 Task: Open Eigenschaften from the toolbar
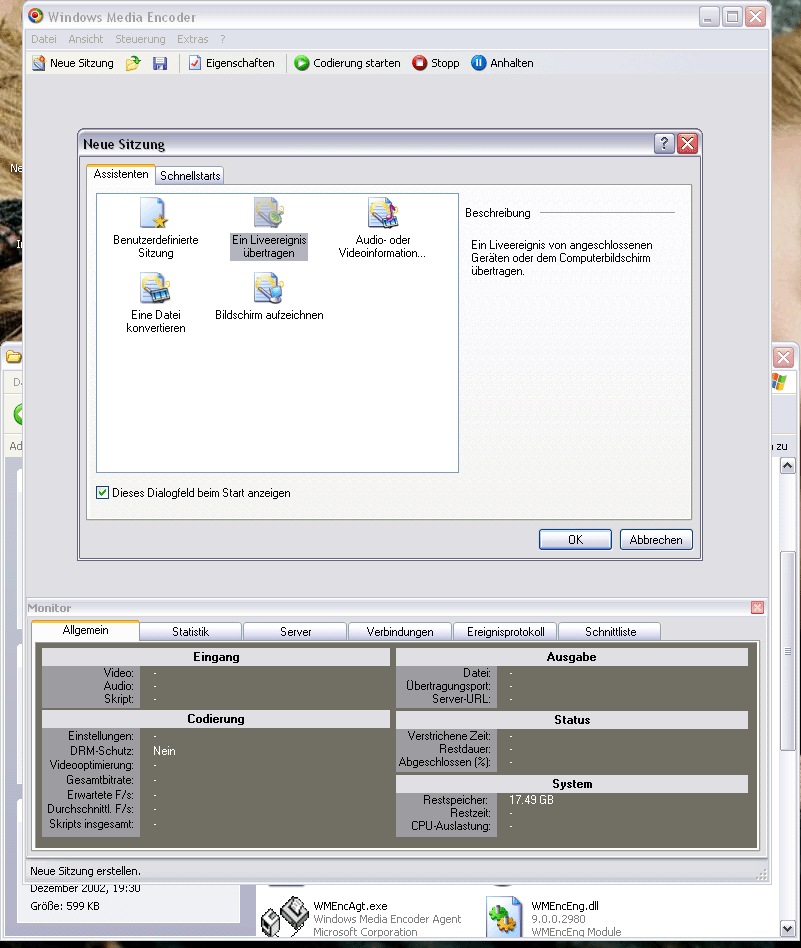click(232, 63)
